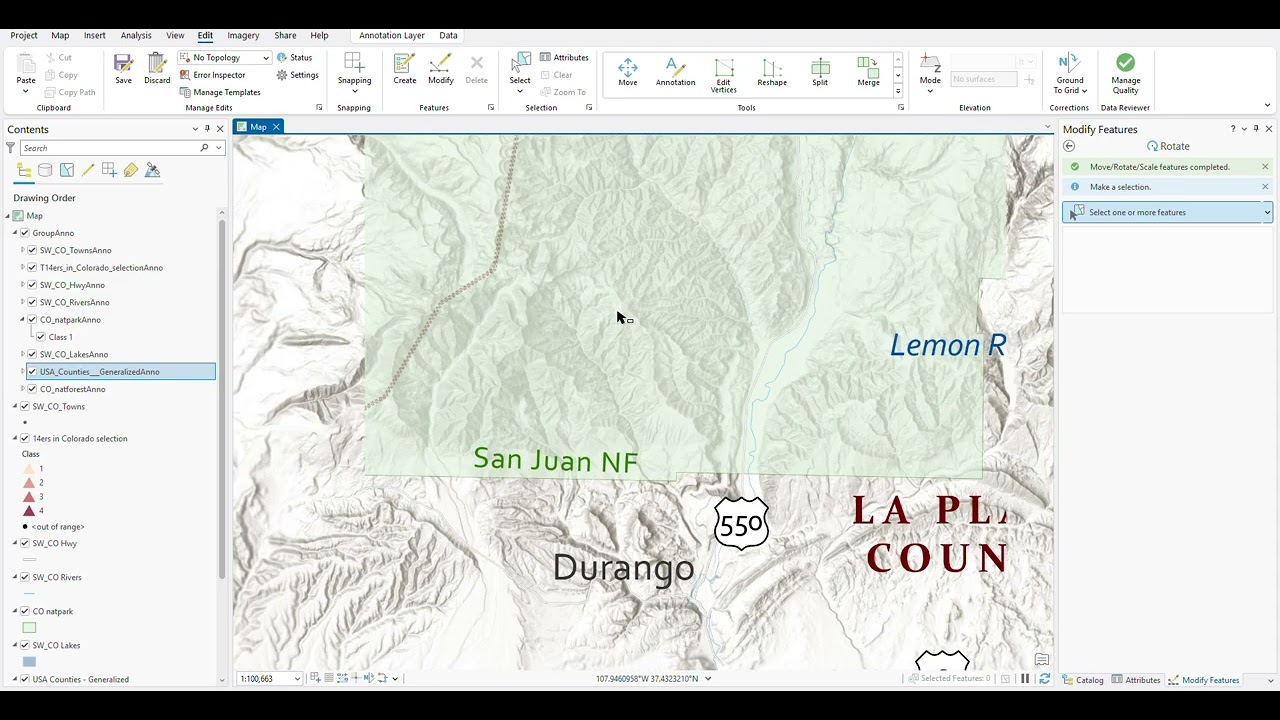Switch to List By Labeling view
This screenshot has width=1280, height=720.
point(131,170)
